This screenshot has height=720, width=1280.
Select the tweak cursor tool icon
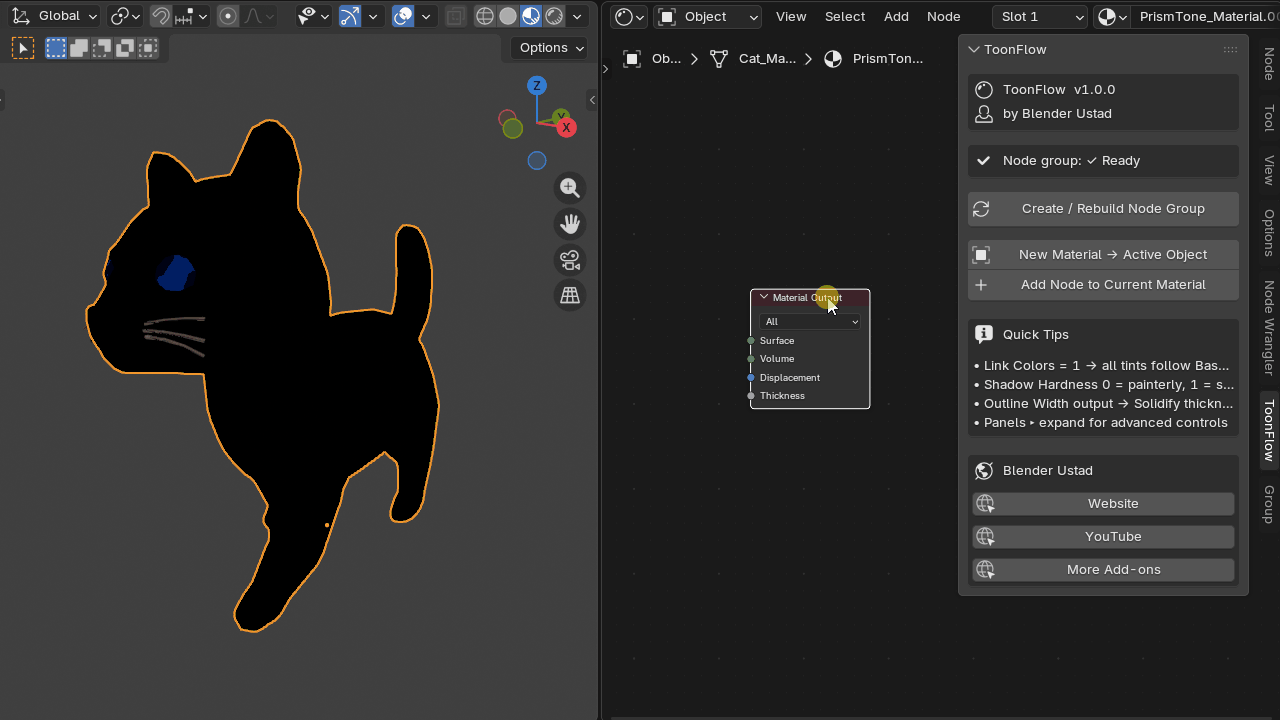coord(23,48)
